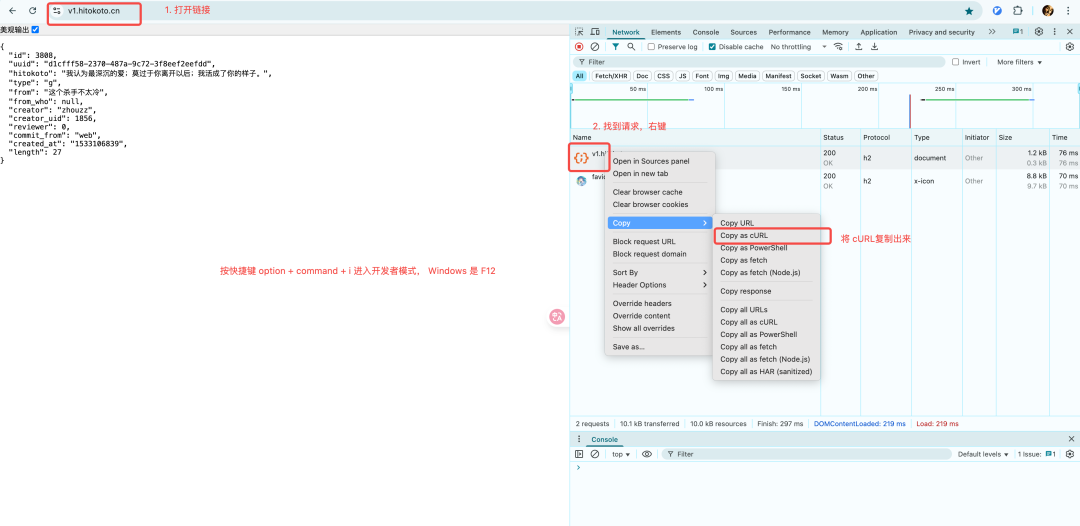Viewport: 1080px width, 526px height.
Task: Stop recording network log
Action: pos(579,47)
